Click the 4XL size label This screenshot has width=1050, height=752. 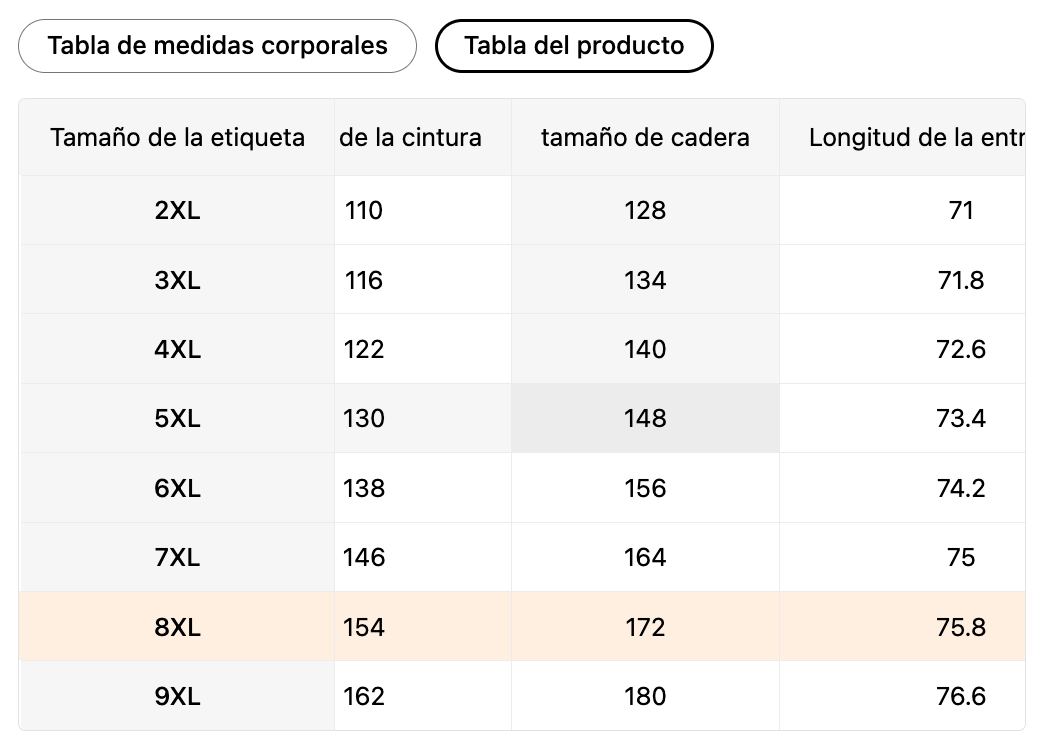click(178, 349)
